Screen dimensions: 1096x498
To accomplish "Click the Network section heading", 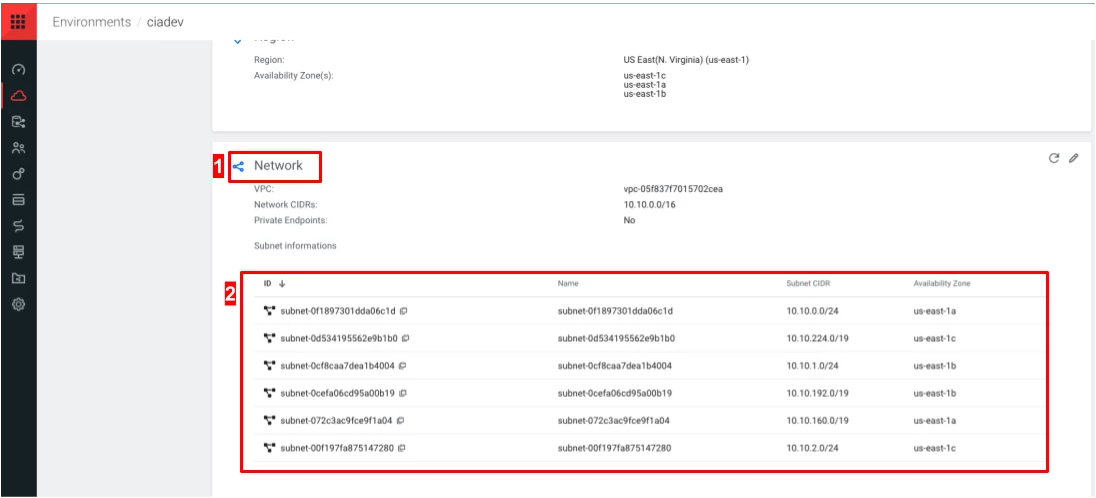I will 278,166.
